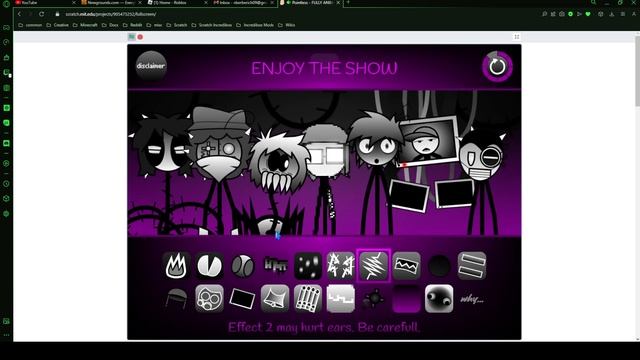Open the 'common' bookmarks folder
Image resolution: width=640 pixels, height=360 pixels.
click(x=30, y=25)
